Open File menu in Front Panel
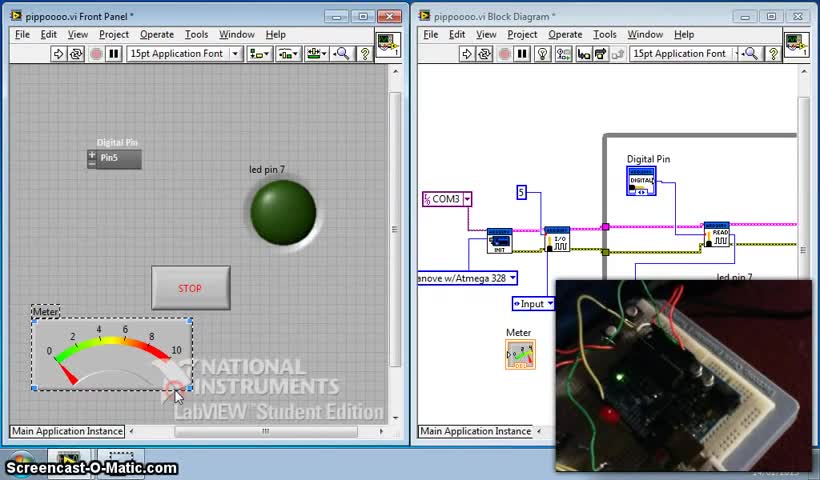The width and height of the screenshot is (820, 480). [22, 35]
